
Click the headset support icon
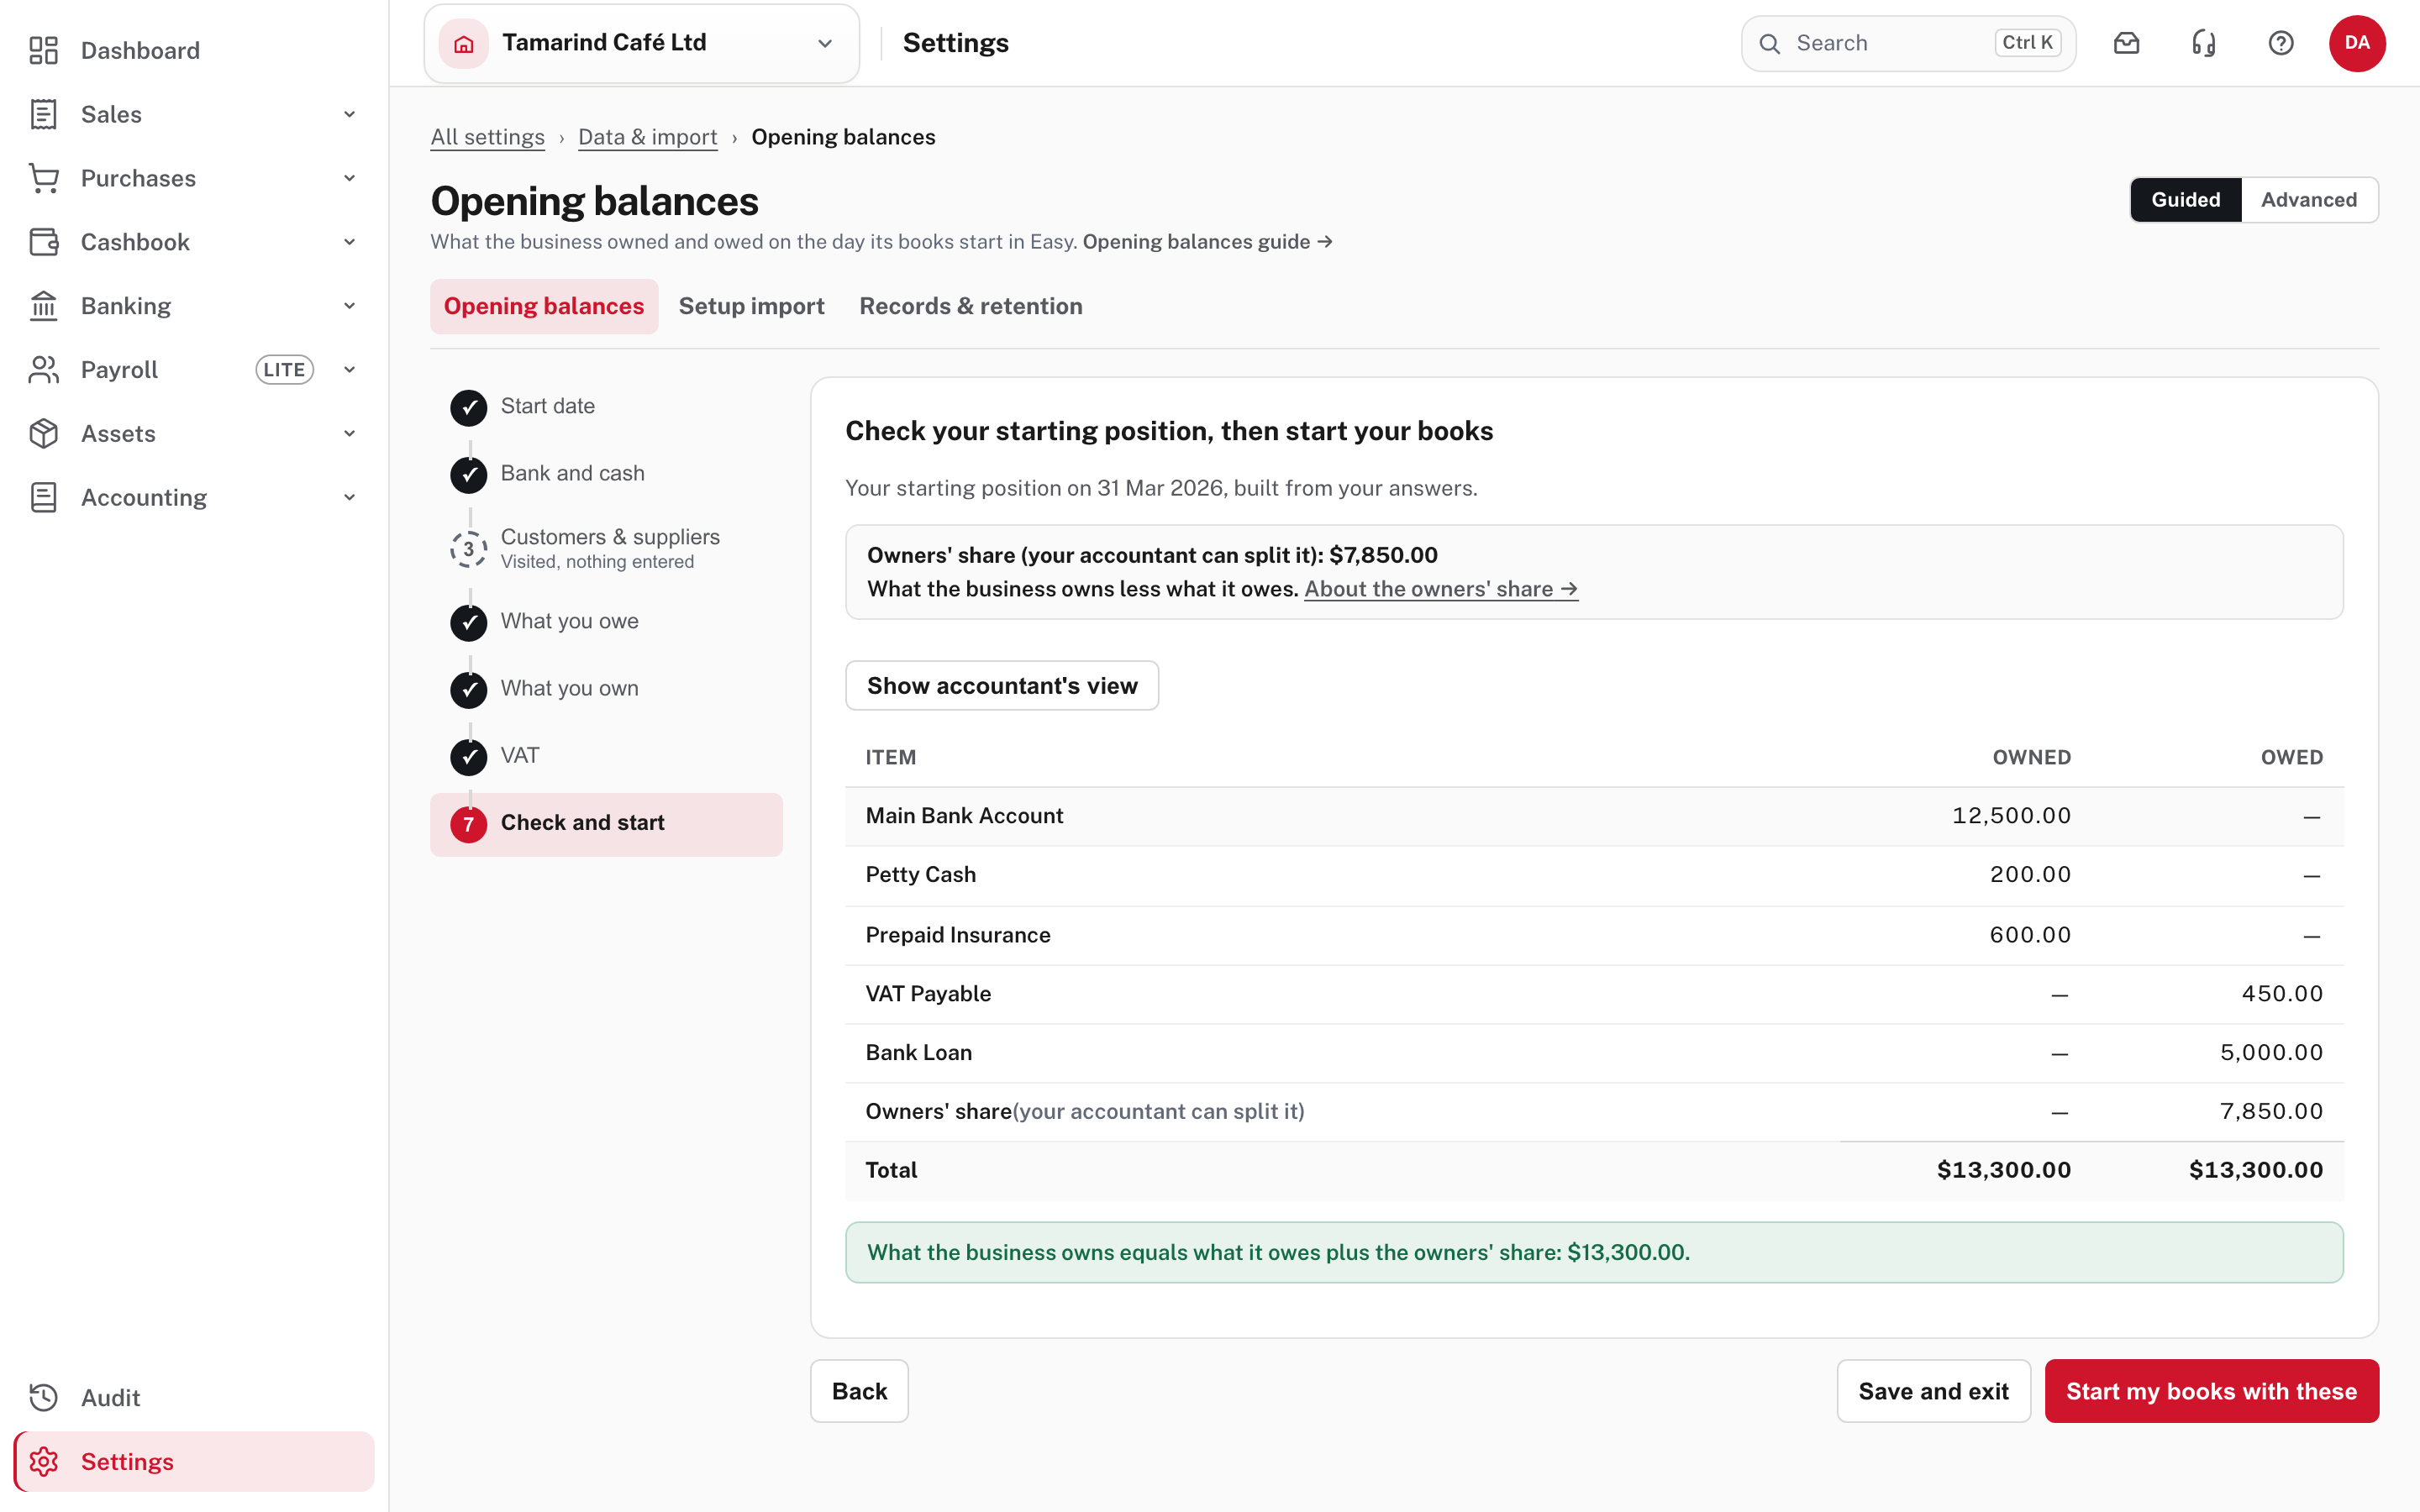coord(2203,43)
